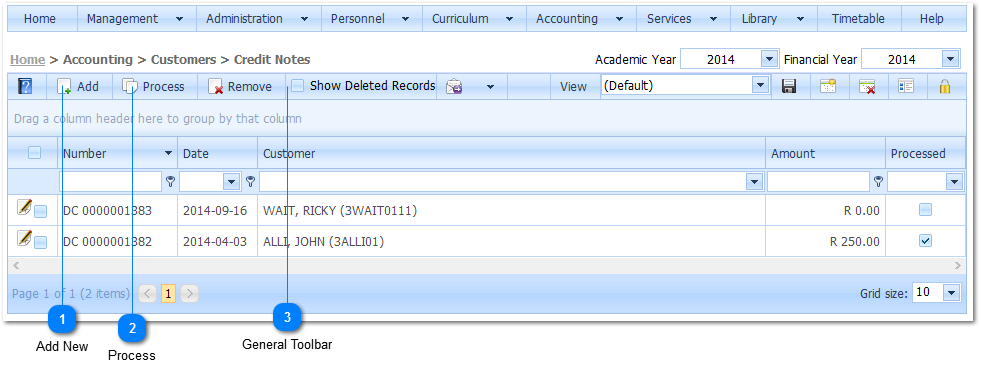
Task: Click the Add credit note button
Action: tap(79, 86)
